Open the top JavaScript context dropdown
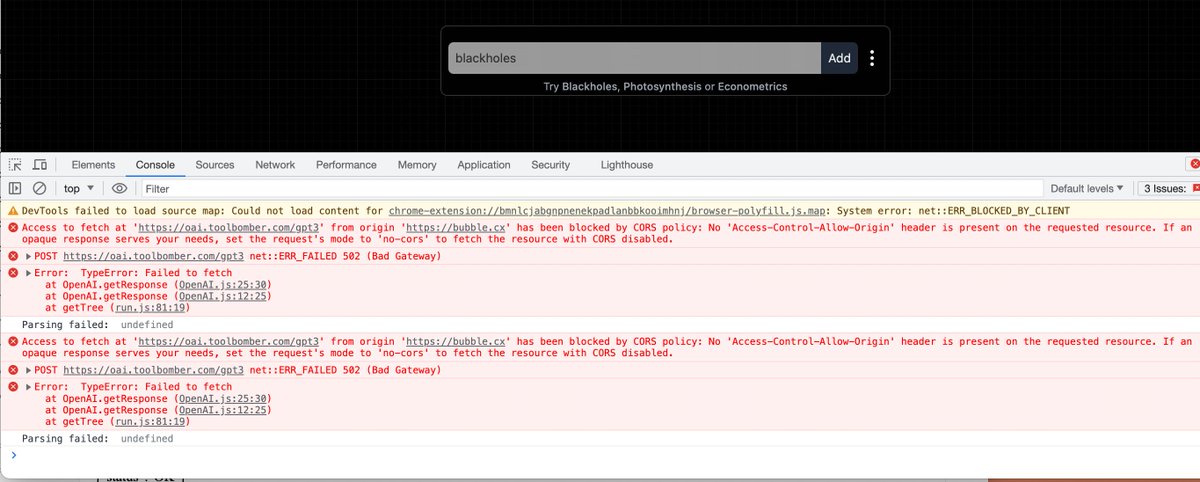 coord(79,188)
